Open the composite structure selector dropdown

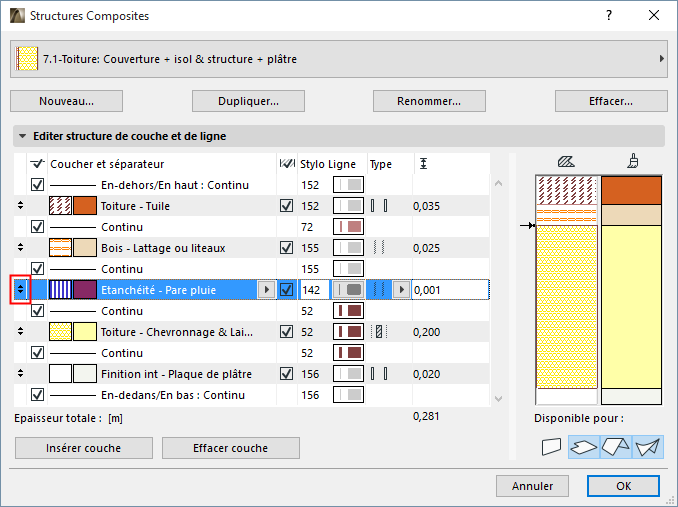339,59
